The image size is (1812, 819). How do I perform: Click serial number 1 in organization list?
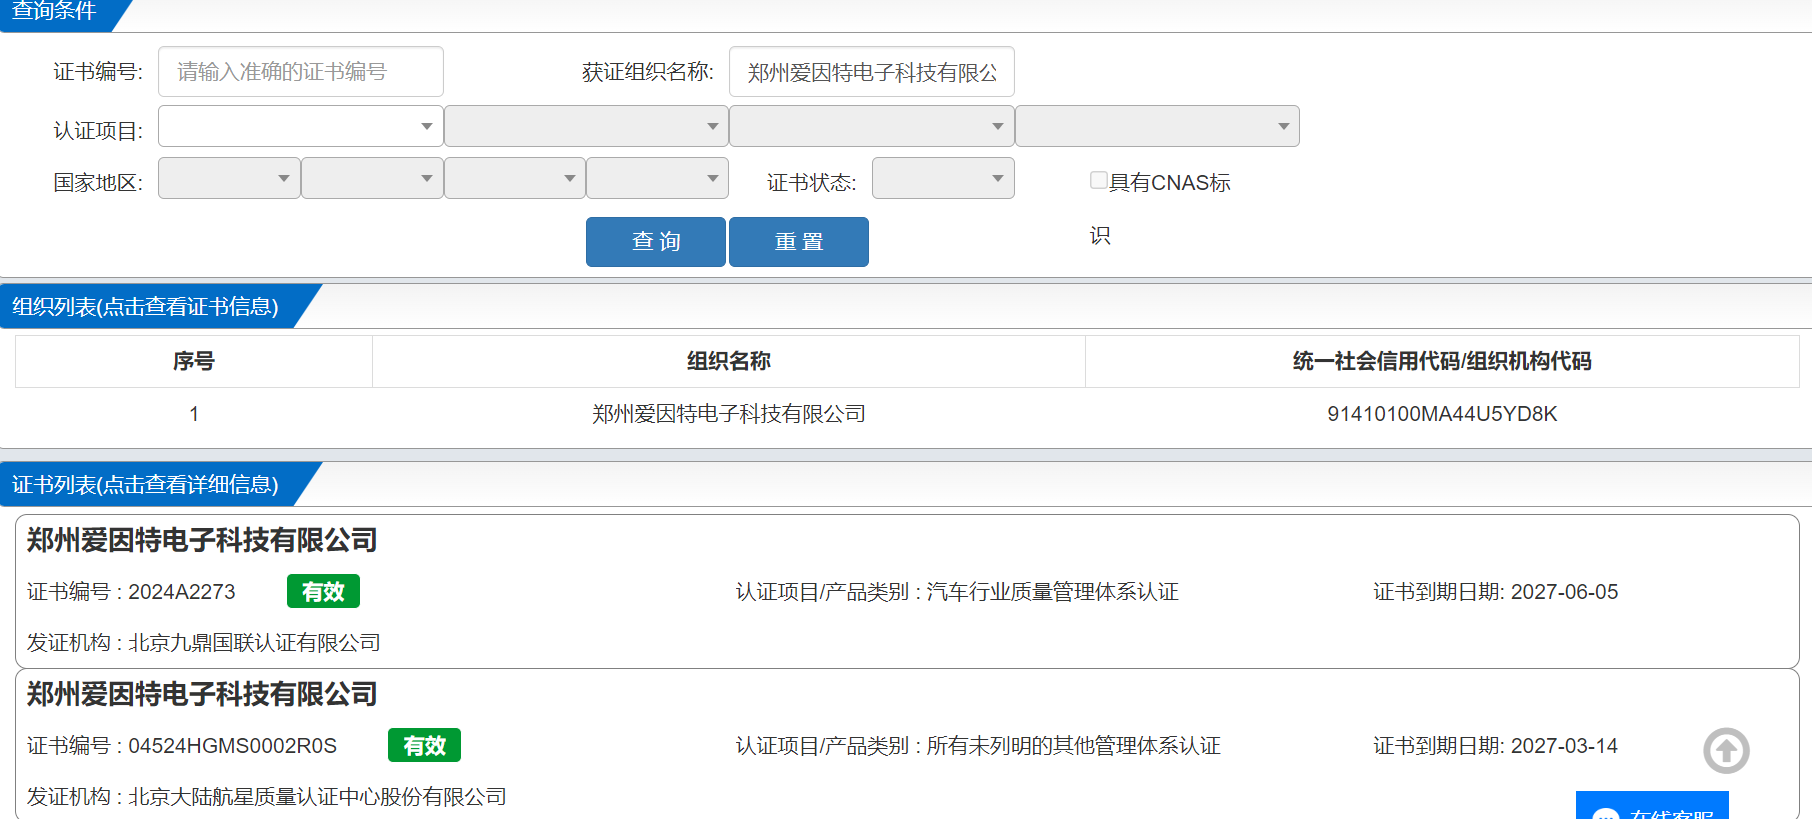pos(194,414)
